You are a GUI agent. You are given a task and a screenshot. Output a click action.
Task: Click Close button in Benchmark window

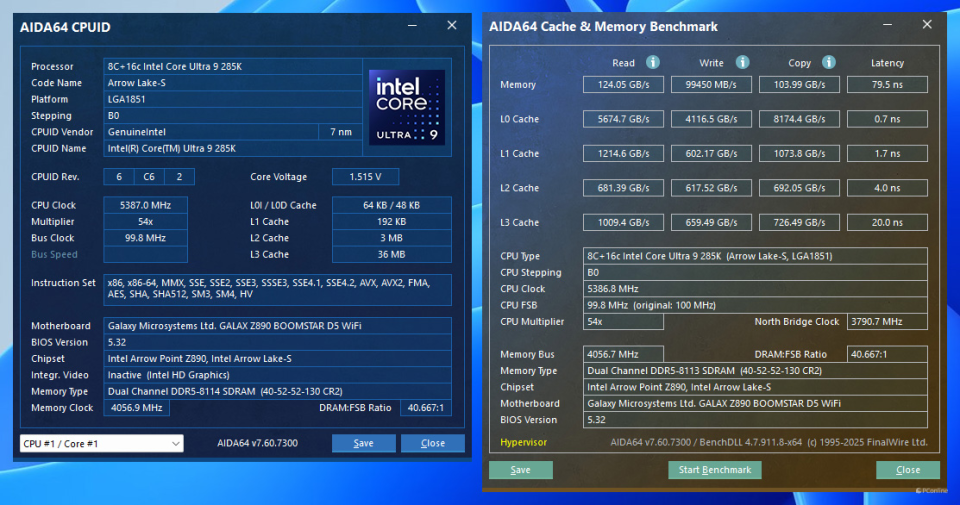(x=908, y=470)
